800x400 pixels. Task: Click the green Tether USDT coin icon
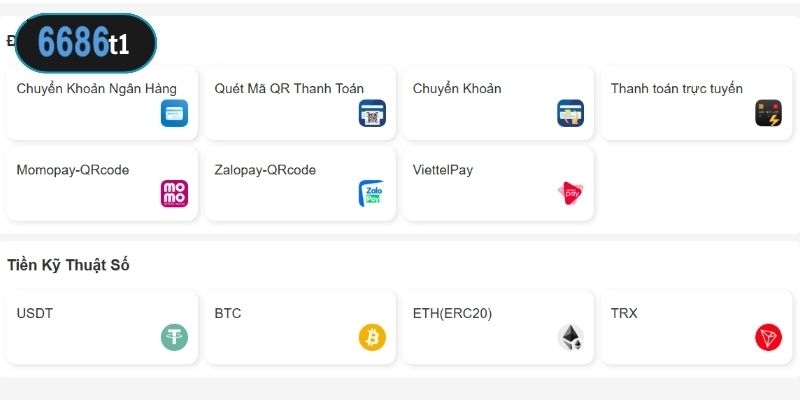tap(174, 337)
